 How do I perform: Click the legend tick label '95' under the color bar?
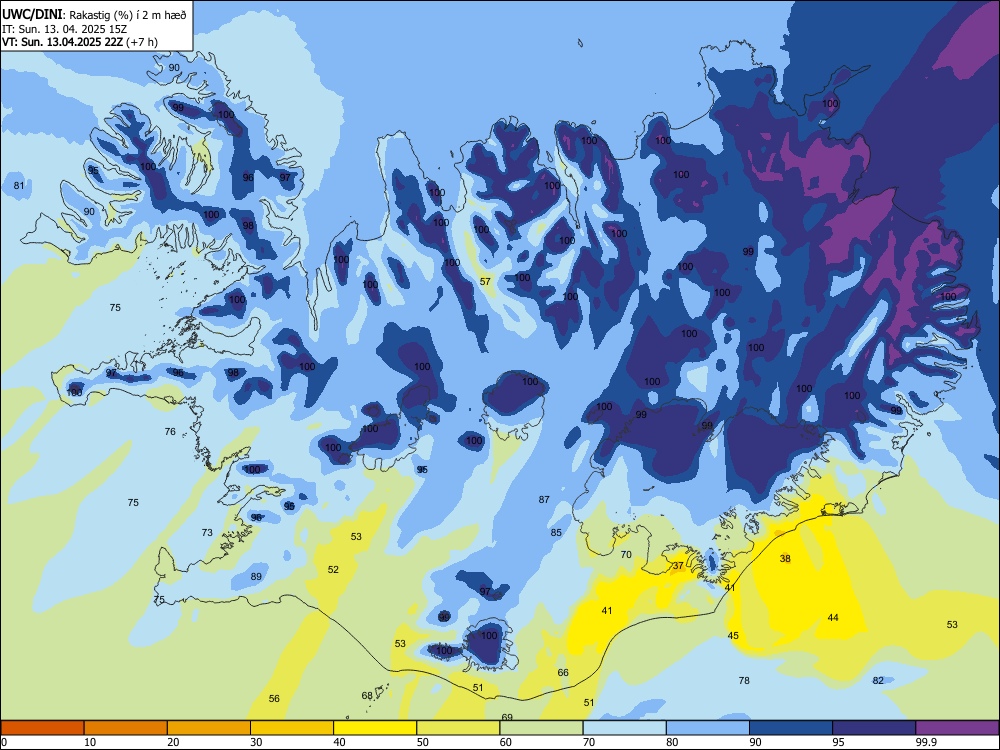(839, 742)
